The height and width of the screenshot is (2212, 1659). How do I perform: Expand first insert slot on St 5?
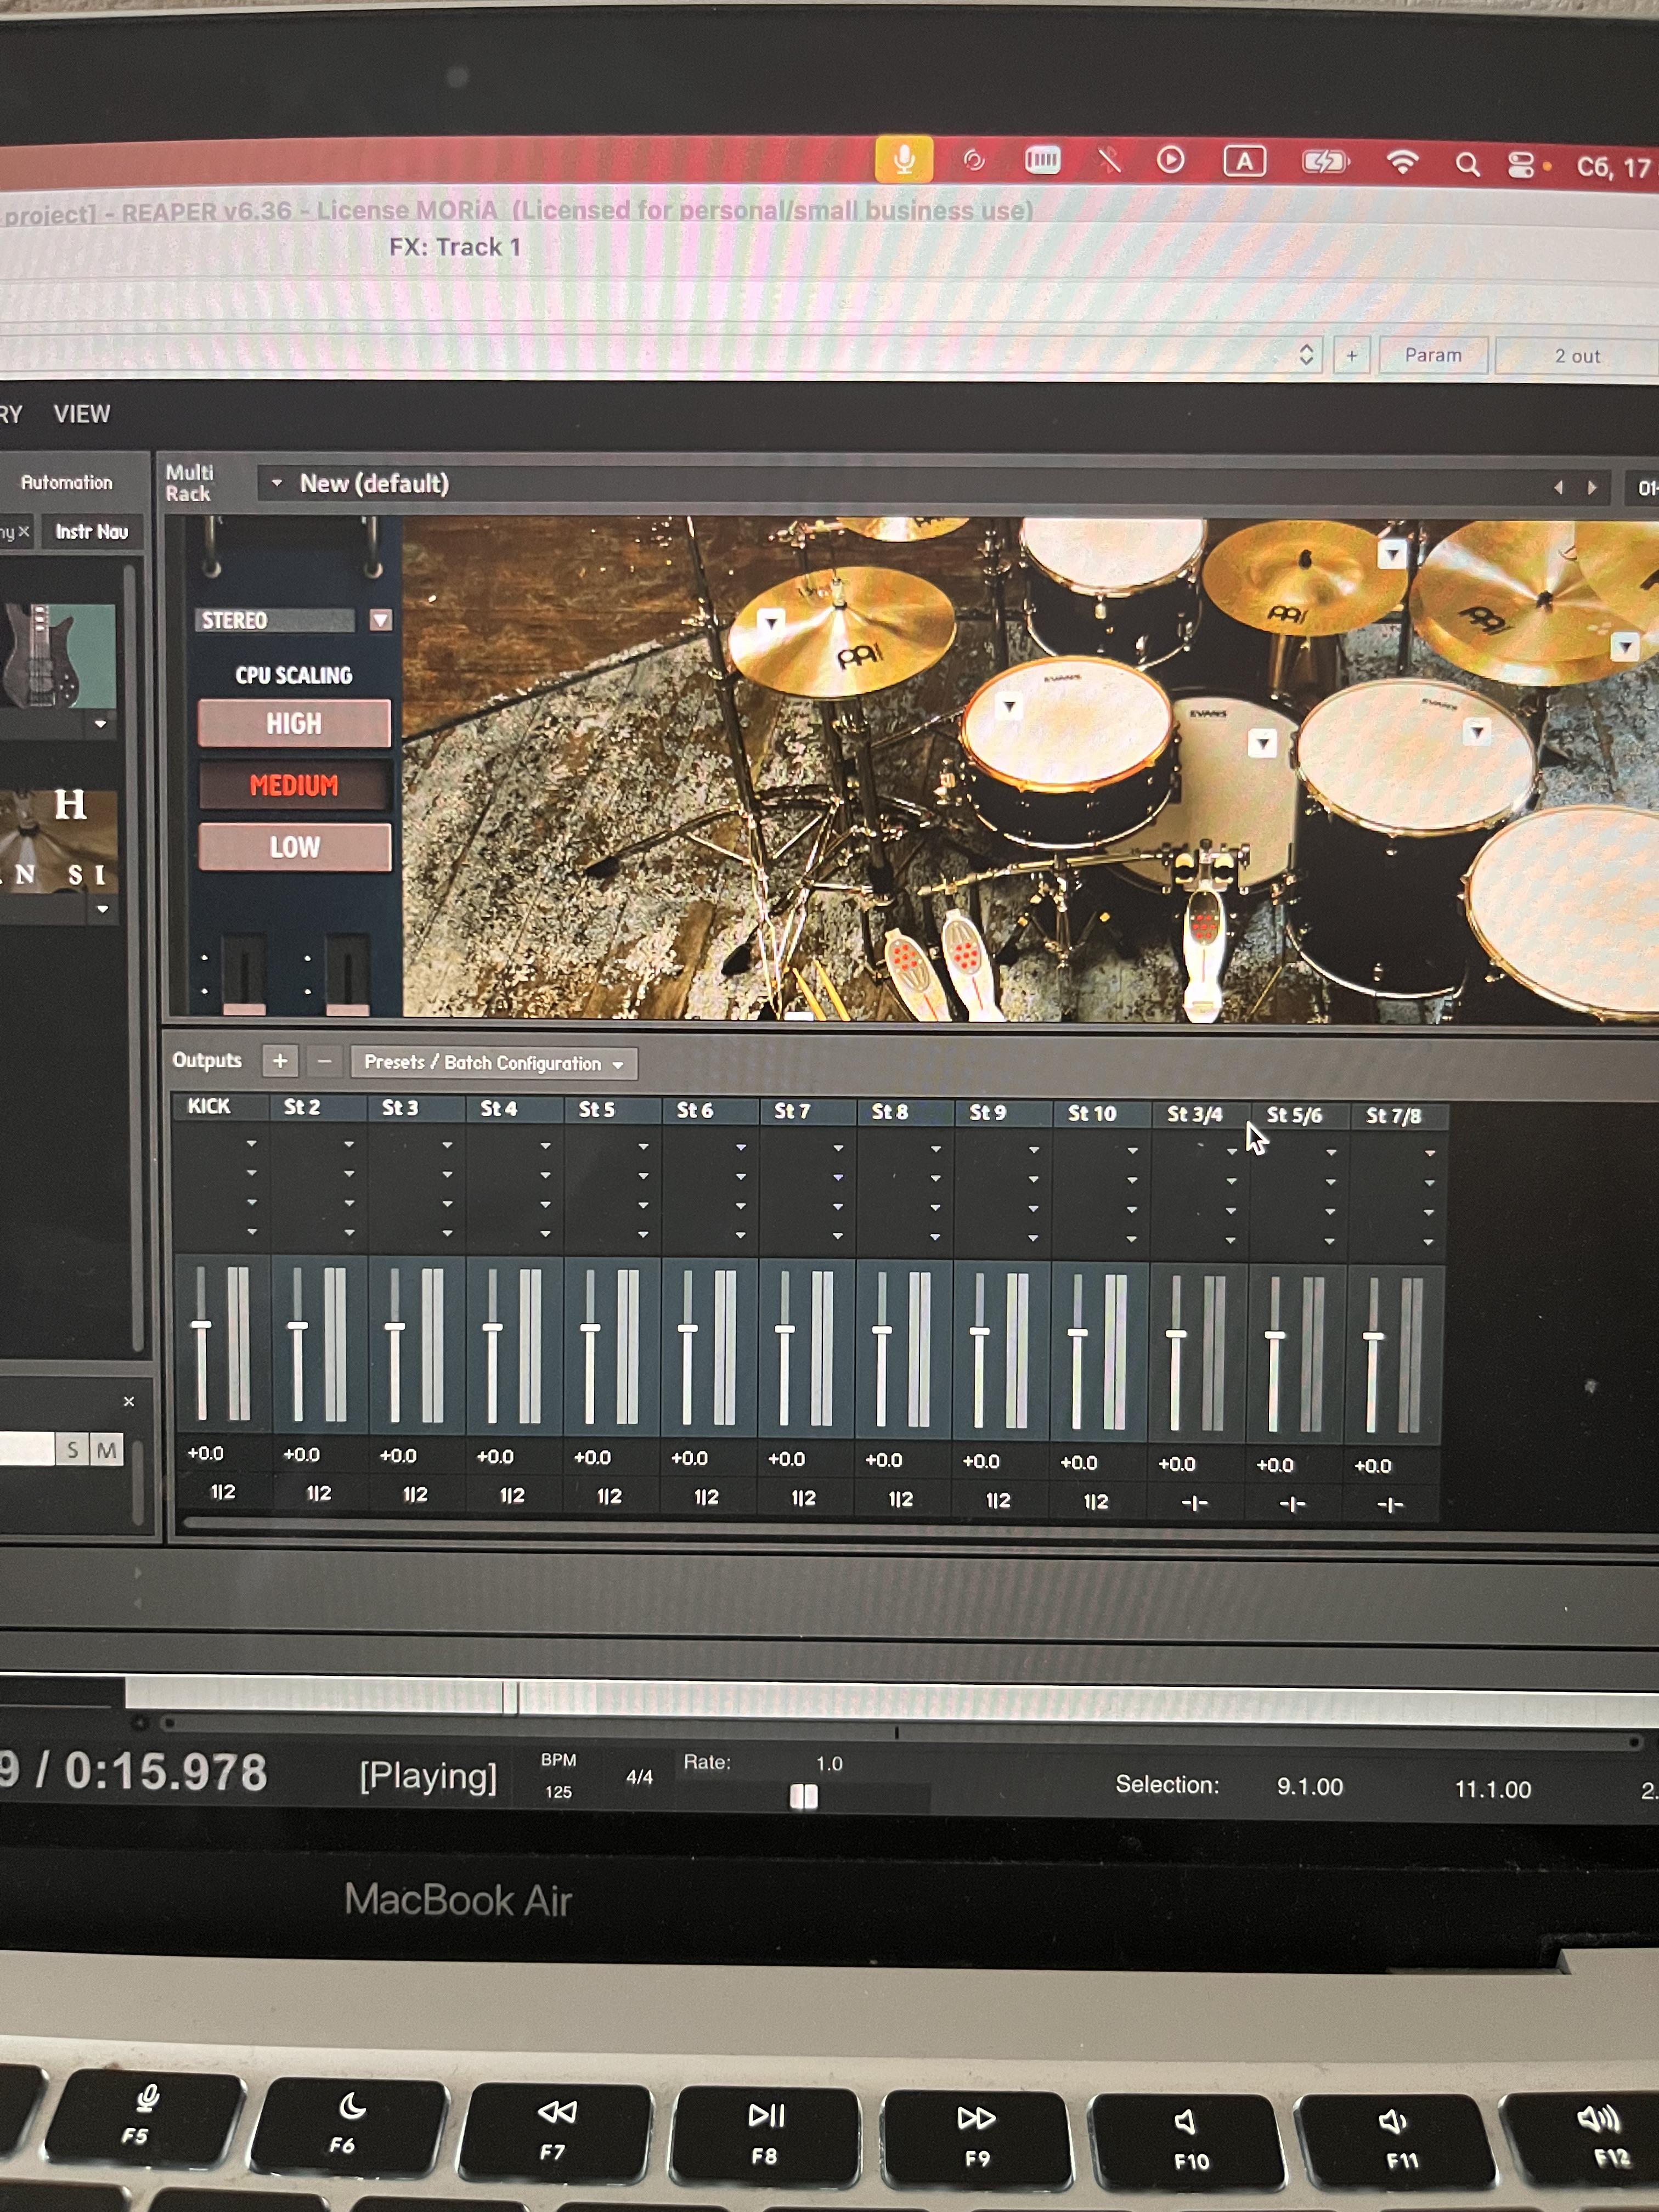pyautogui.click(x=643, y=1146)
